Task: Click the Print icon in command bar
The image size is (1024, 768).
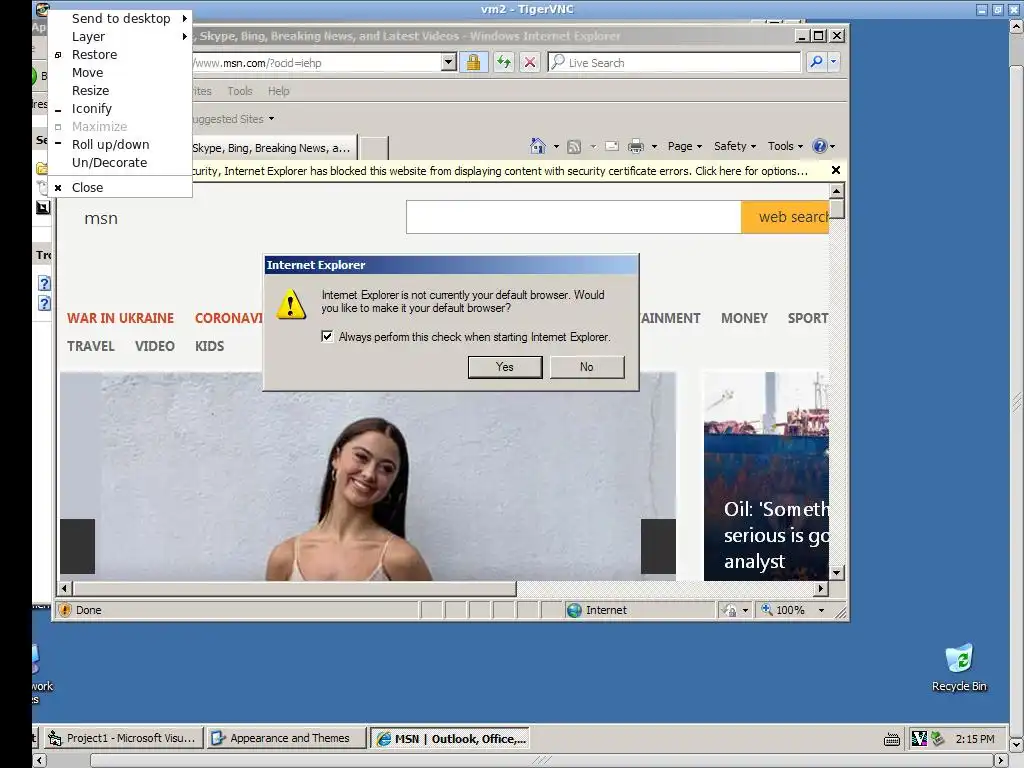Action: [x=635, y=146]
